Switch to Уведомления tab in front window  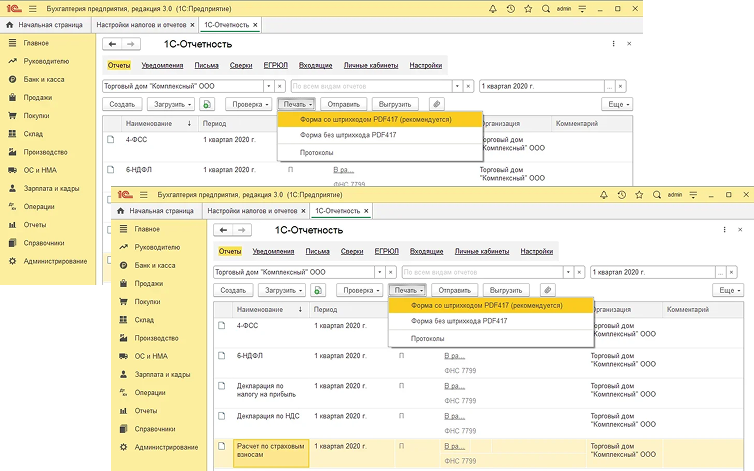click(x=273, y=251)
